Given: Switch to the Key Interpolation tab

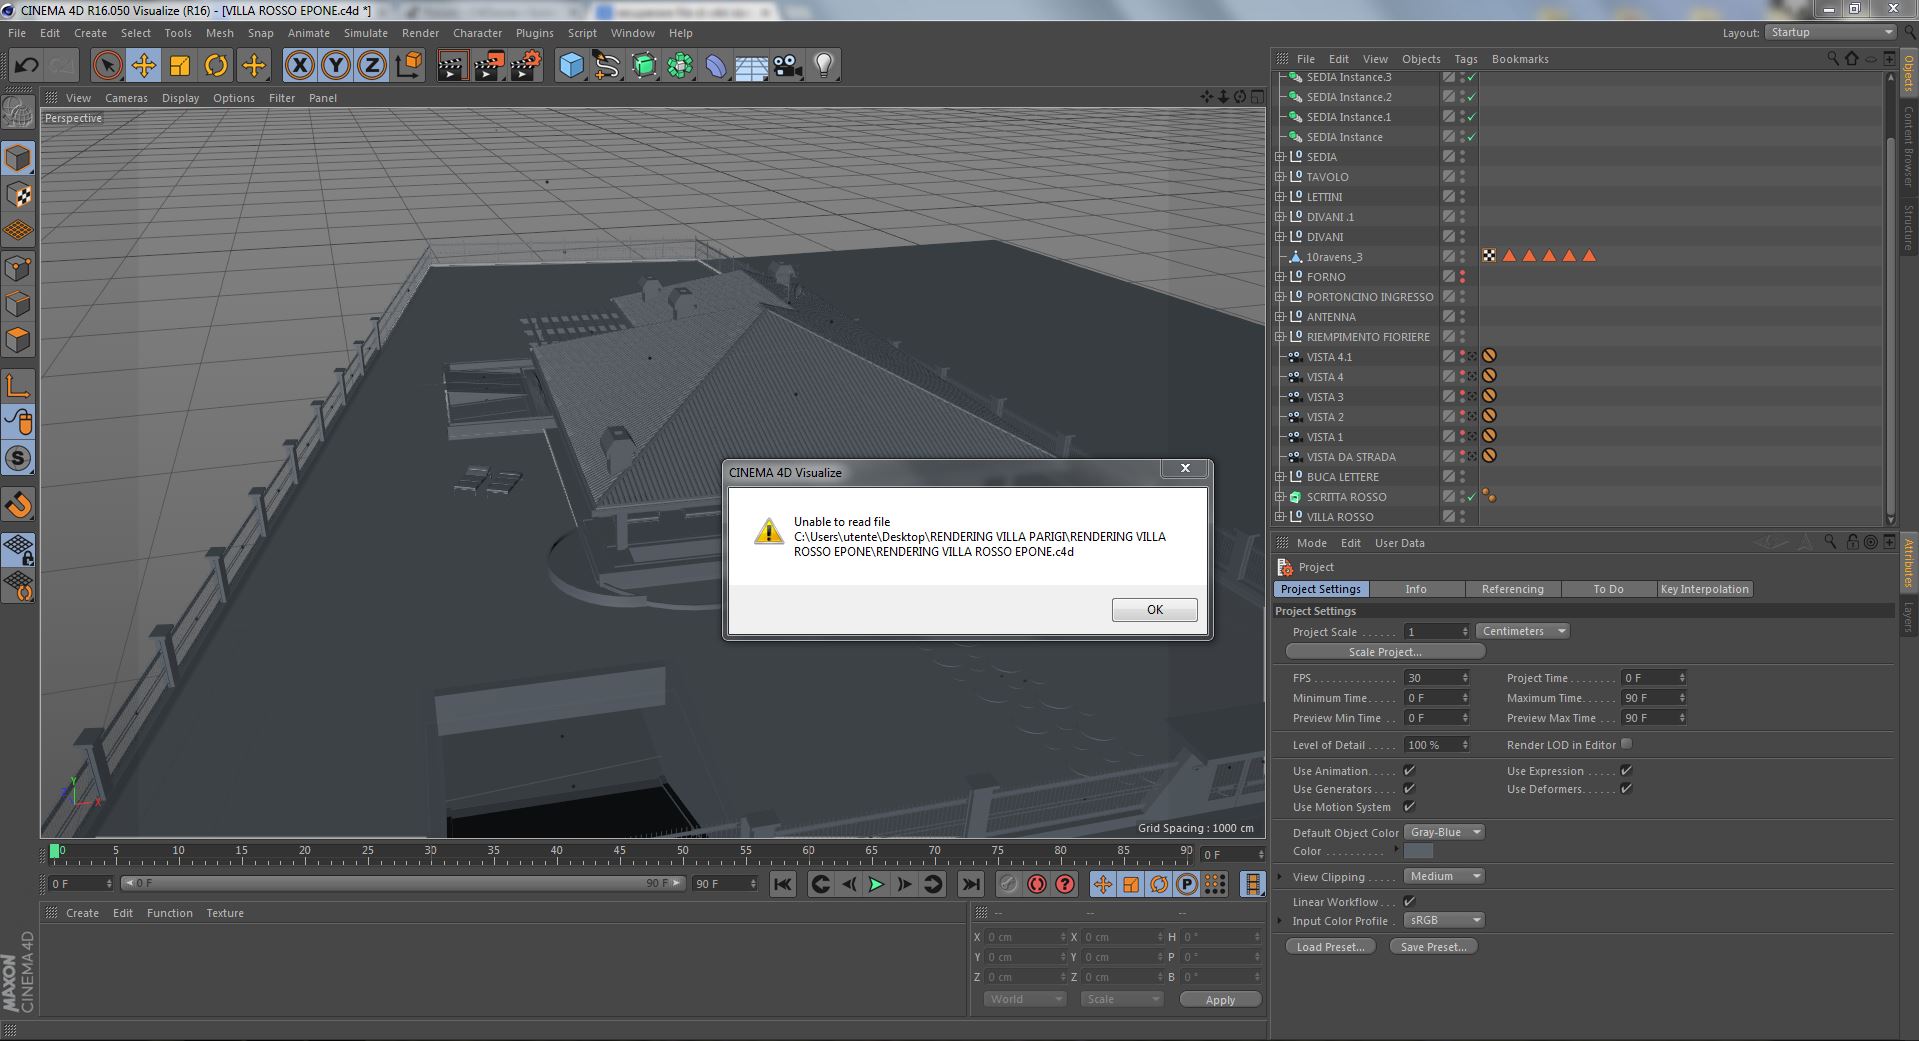Looking at the screenshot, I should coord(1704,589).
